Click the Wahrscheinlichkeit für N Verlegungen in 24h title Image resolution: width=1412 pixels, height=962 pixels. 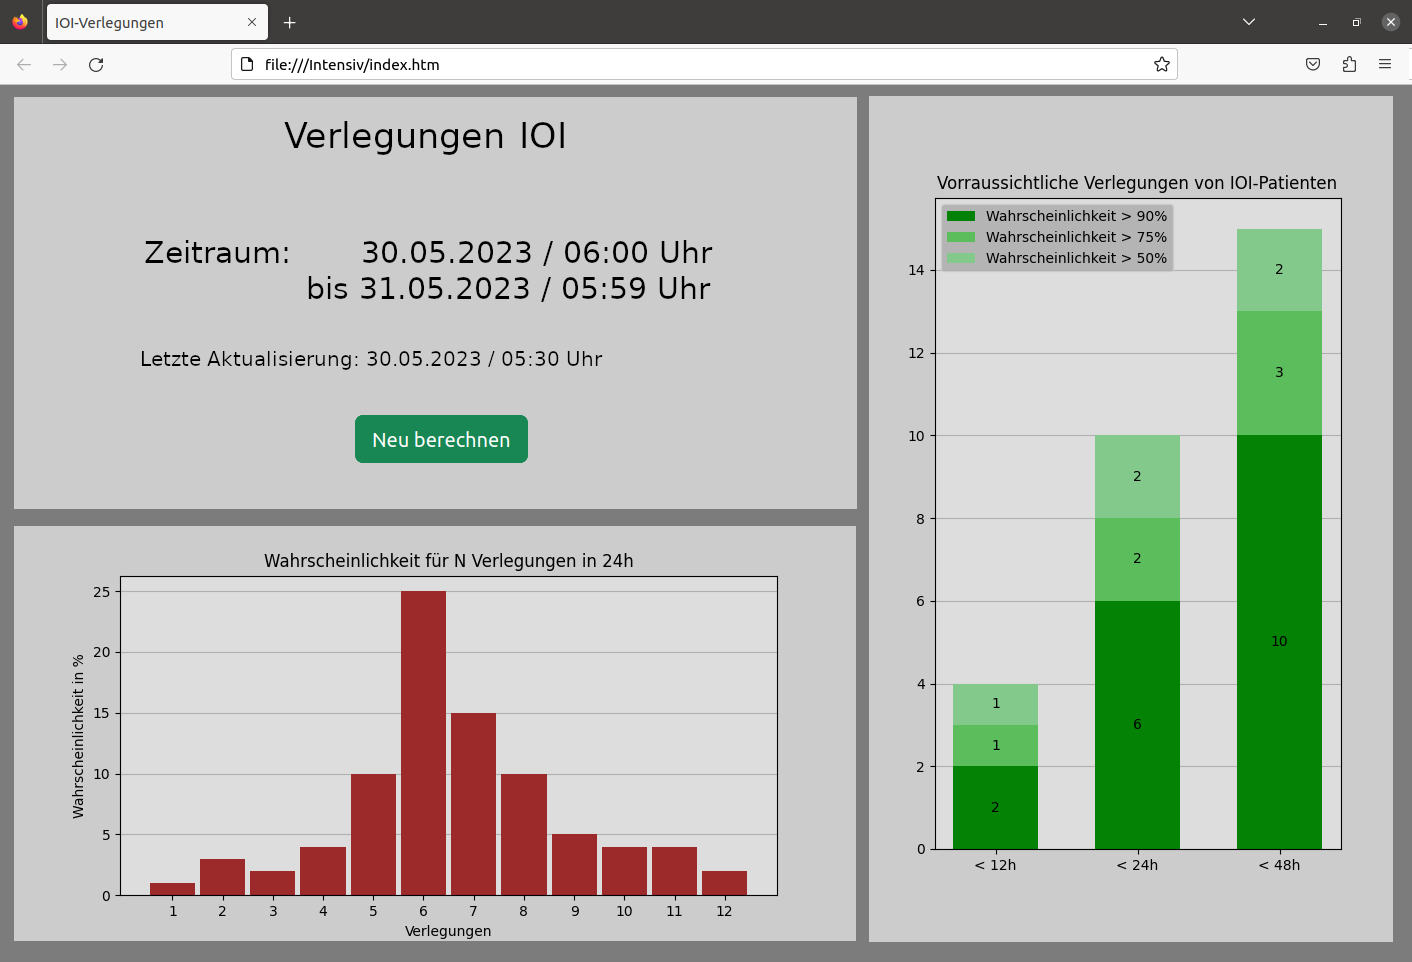click(449, 561)
